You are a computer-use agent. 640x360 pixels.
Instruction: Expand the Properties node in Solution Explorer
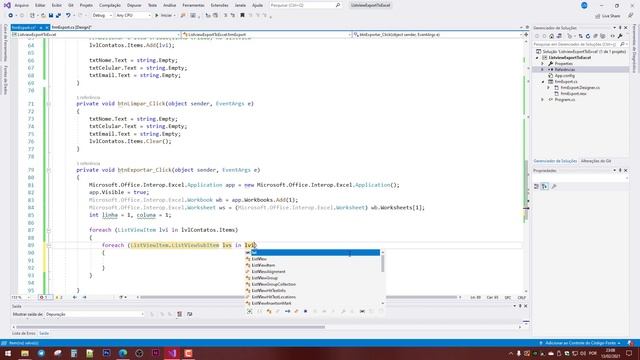point(543,64)
